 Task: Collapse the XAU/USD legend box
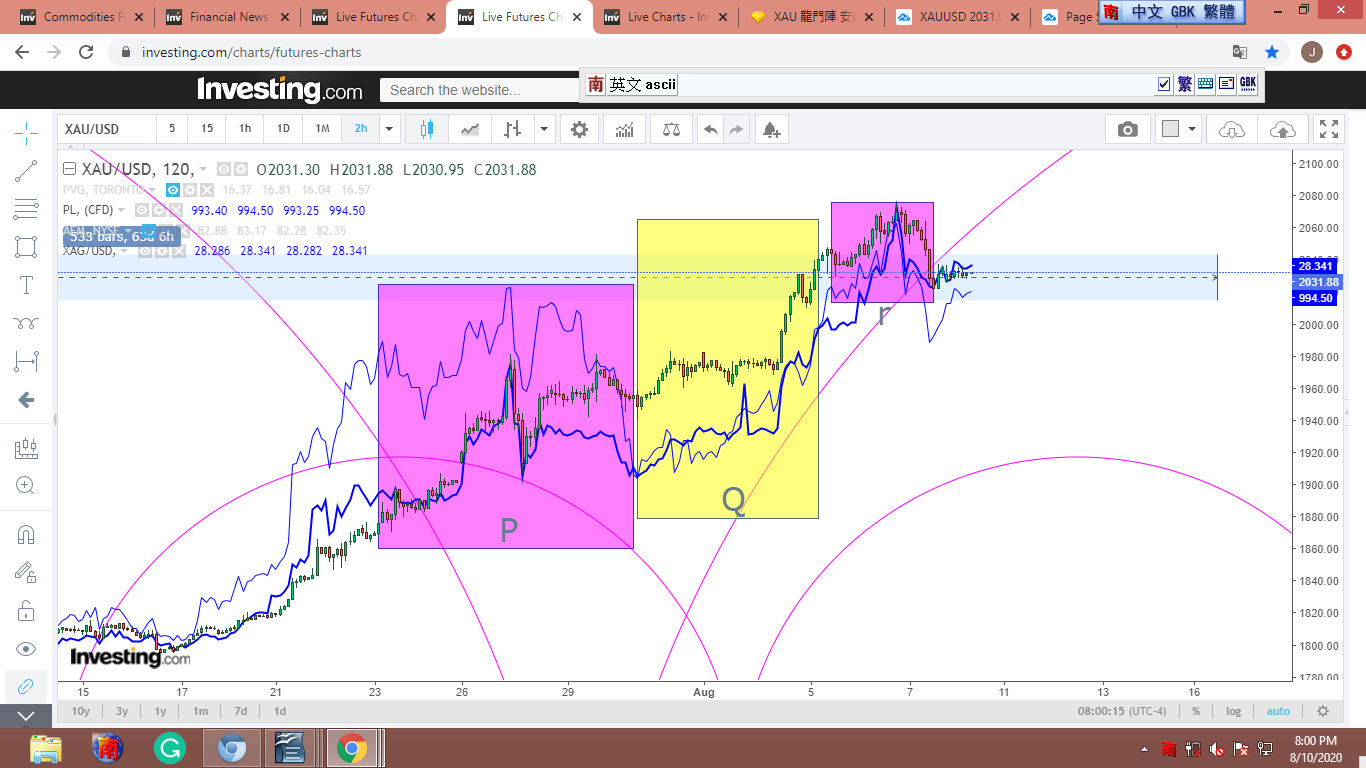69,170
